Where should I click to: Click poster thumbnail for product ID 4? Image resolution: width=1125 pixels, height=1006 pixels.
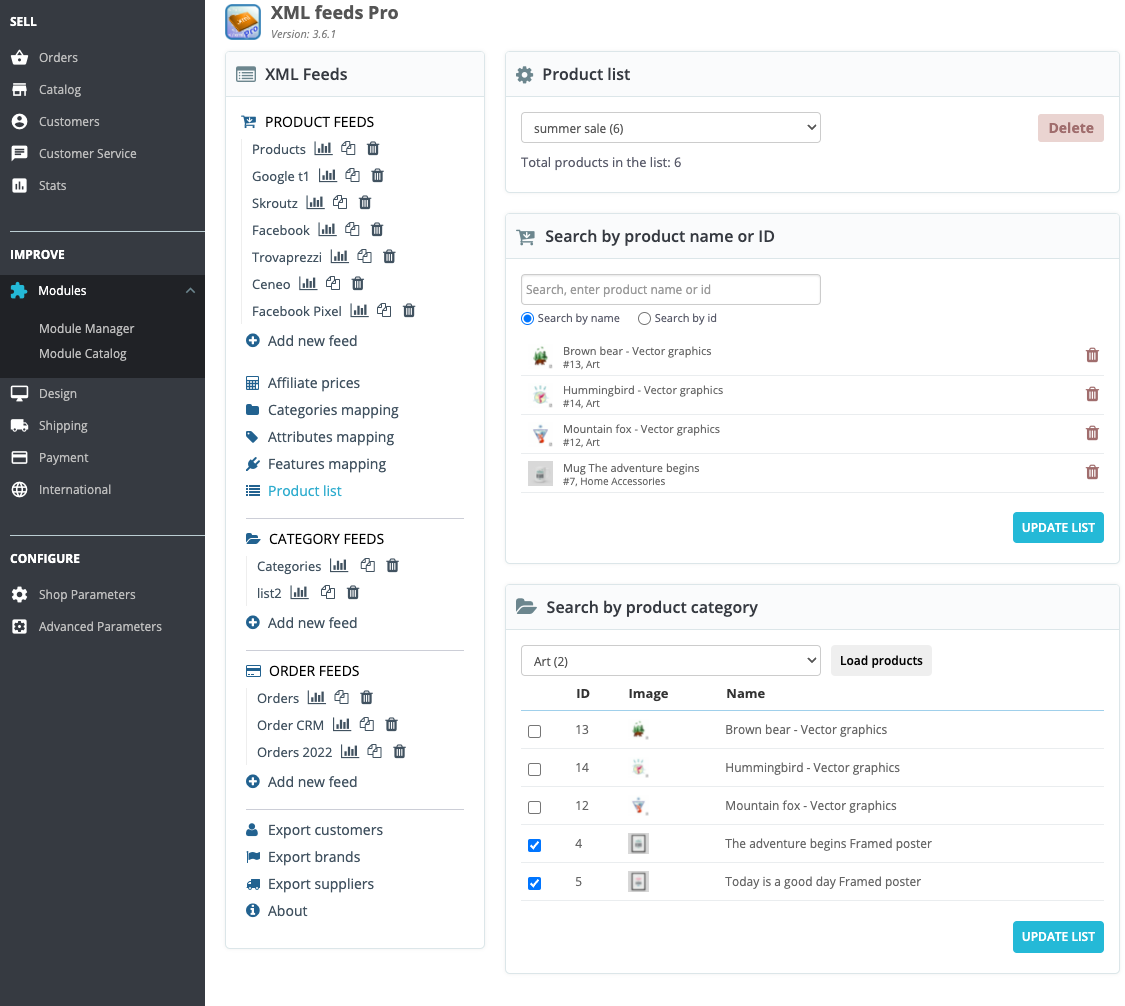pos(639,844)
